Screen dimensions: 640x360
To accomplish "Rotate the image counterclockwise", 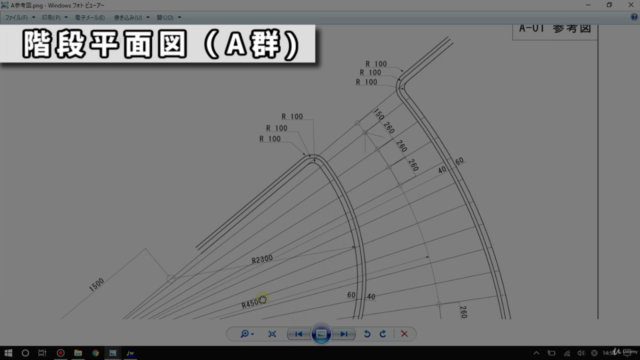I will pos(367,334).
